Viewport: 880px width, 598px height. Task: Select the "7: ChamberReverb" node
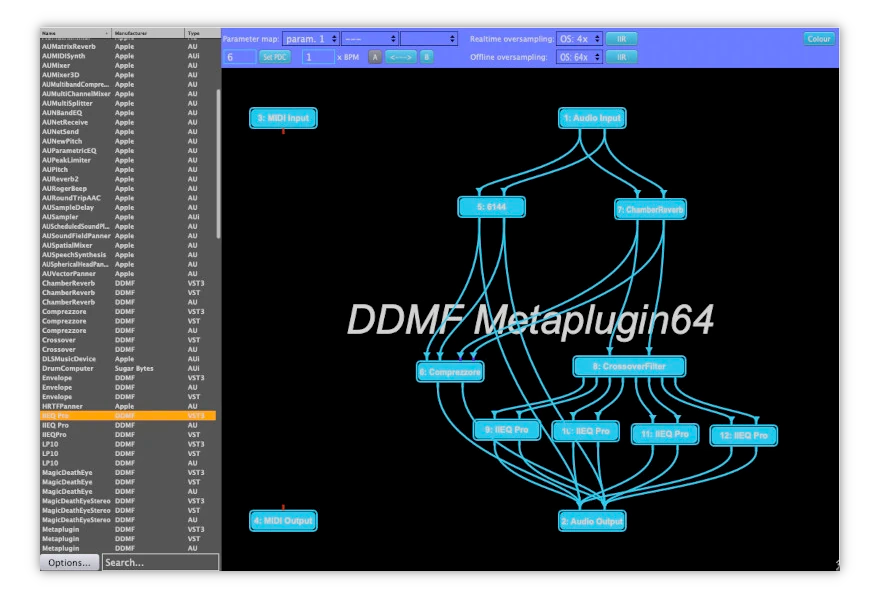650,207
